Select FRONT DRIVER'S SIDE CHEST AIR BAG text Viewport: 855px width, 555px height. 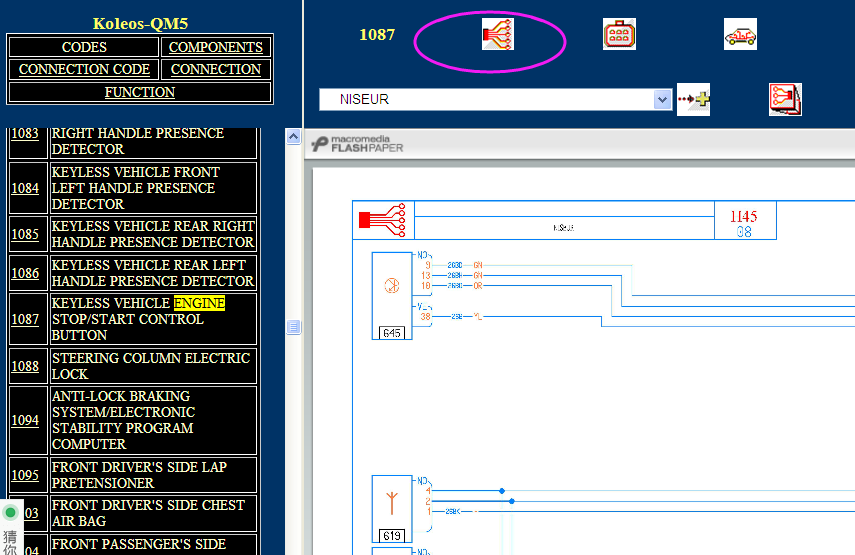coord(148,513)
